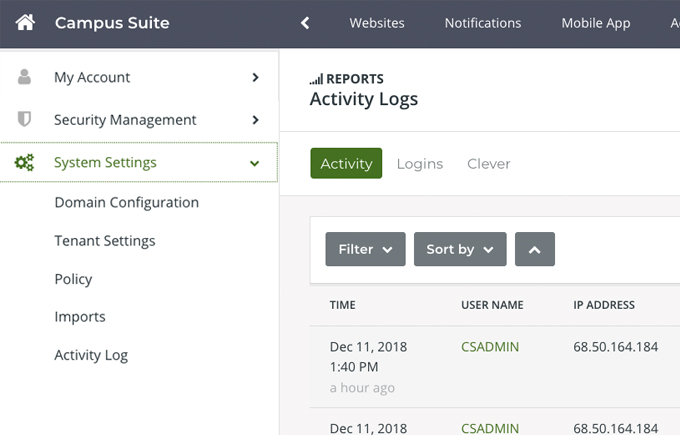
Task: Expand the My Account menu chevron
Action: coord(256,77)
